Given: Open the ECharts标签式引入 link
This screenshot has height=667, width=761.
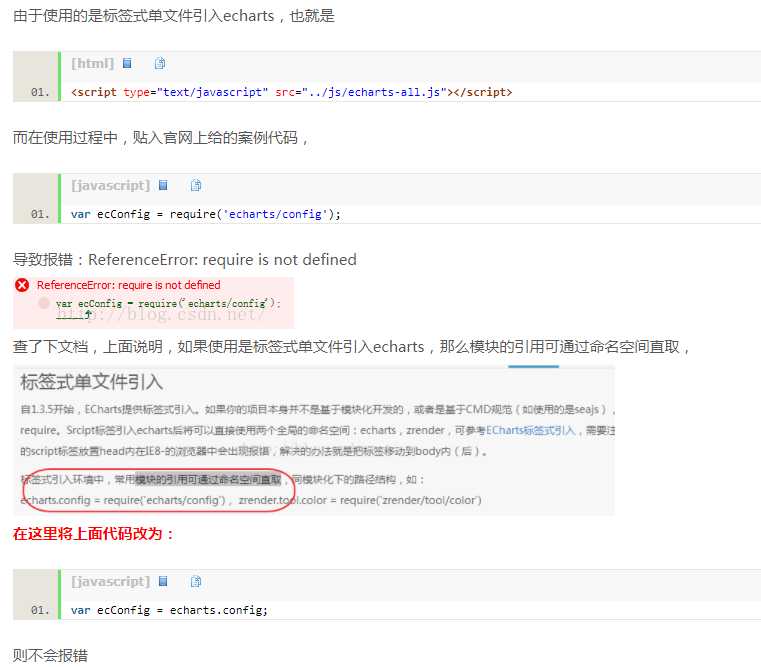Looking at the screenshot, I should [x=530, y=431].
